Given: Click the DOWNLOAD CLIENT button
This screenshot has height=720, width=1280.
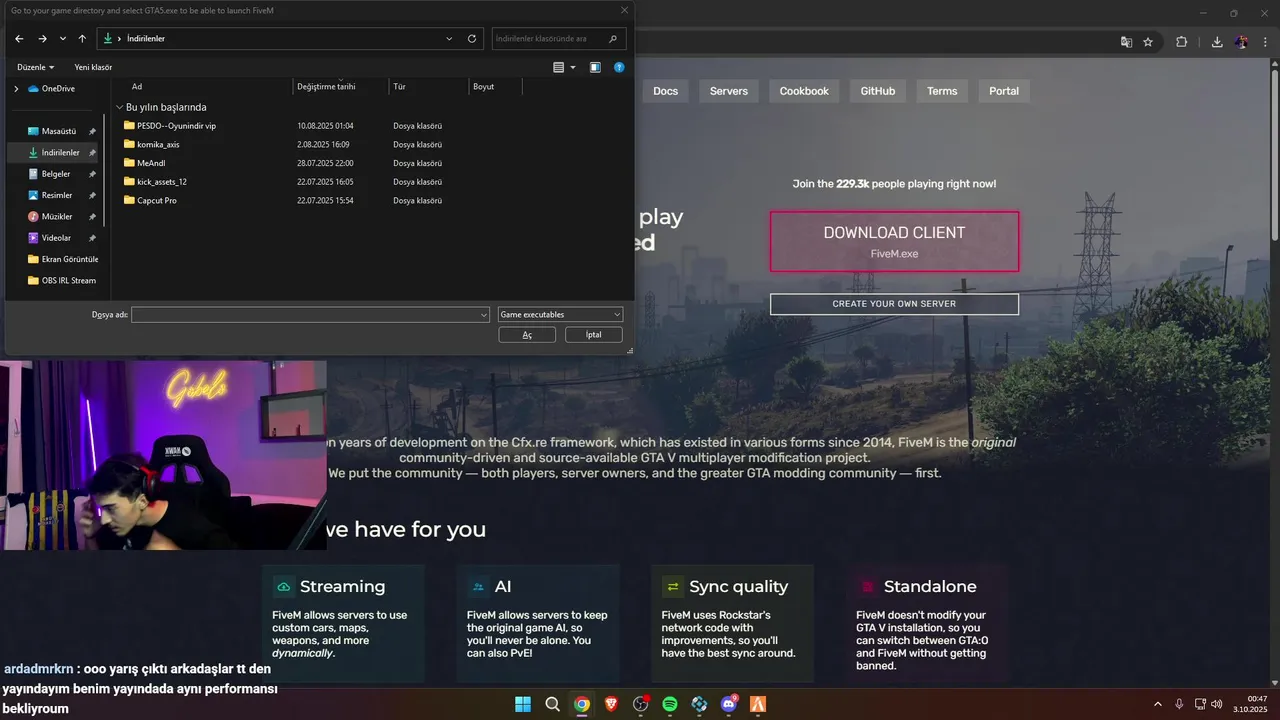Looking at the screenshot, I should pos(894,241).
